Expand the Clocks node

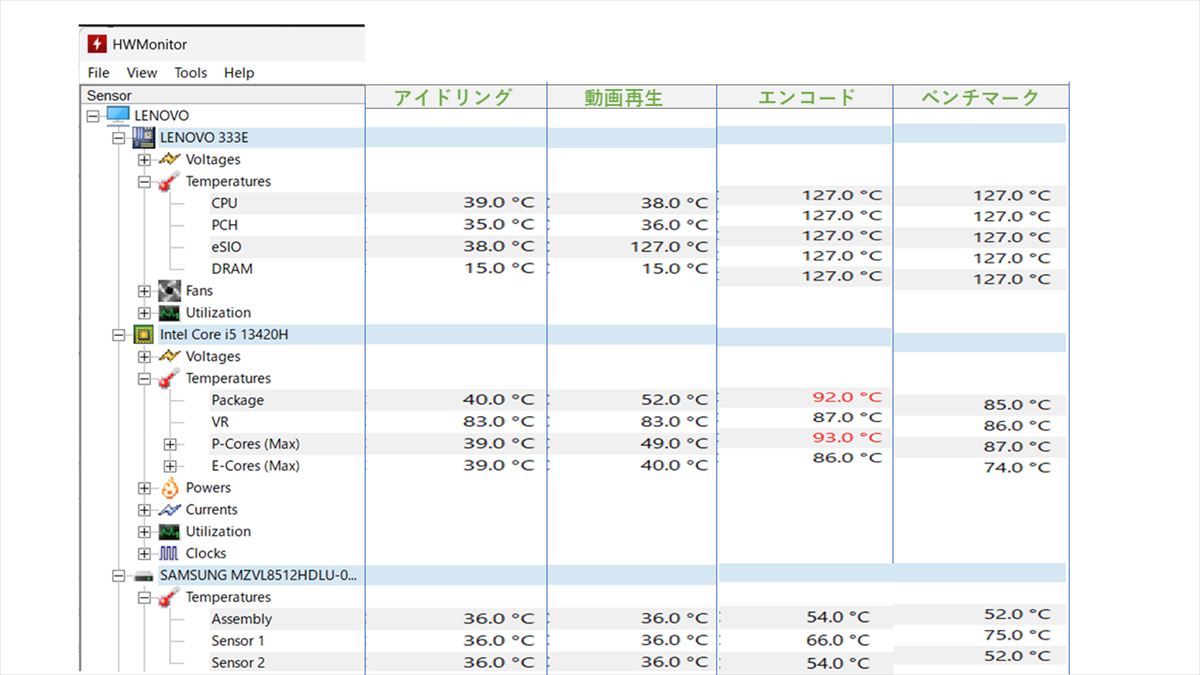[x=145, y=554]
